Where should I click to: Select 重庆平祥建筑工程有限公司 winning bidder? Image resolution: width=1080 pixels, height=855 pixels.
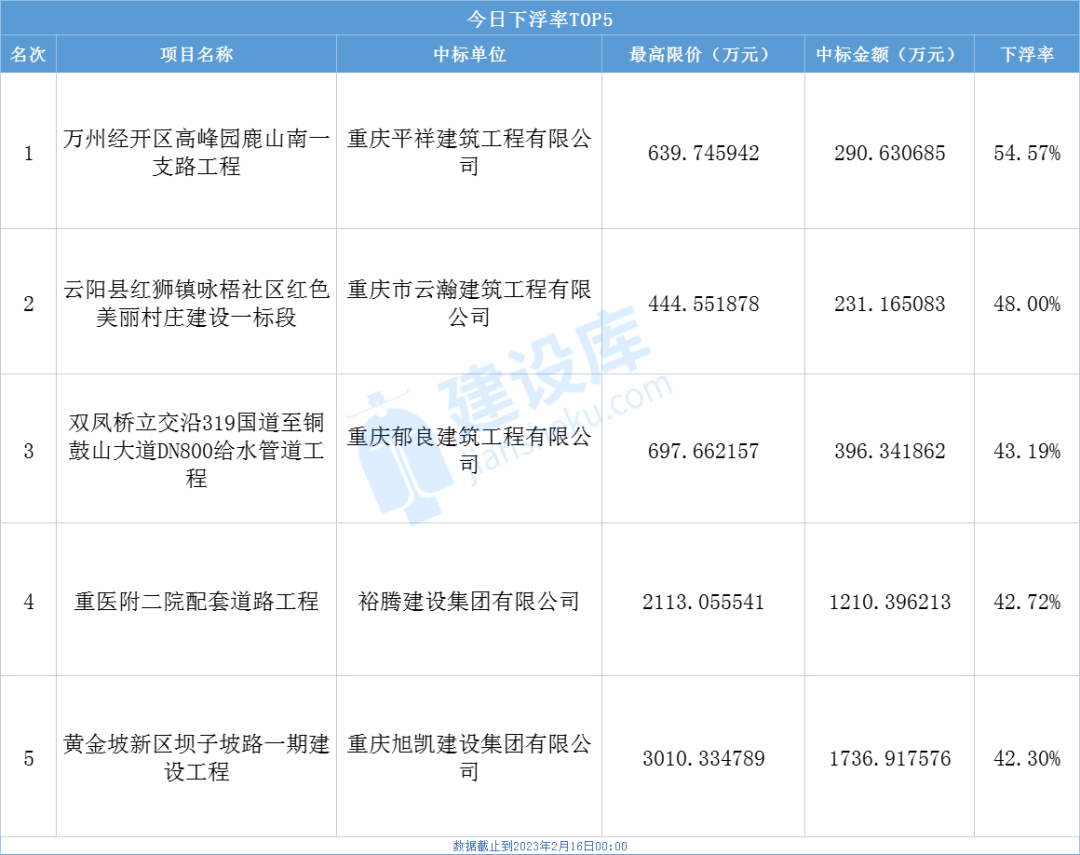pyautogui.click(x=468, y=155)
